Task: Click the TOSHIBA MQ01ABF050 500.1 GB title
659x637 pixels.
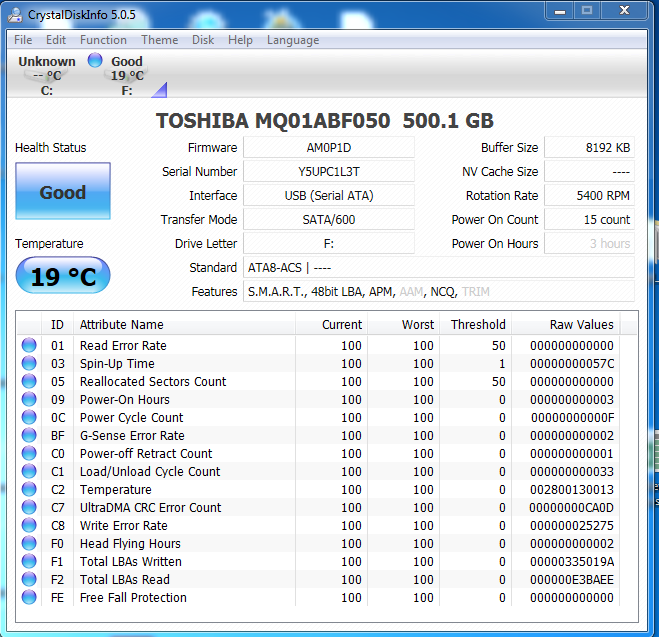Action: pos(324,121)
